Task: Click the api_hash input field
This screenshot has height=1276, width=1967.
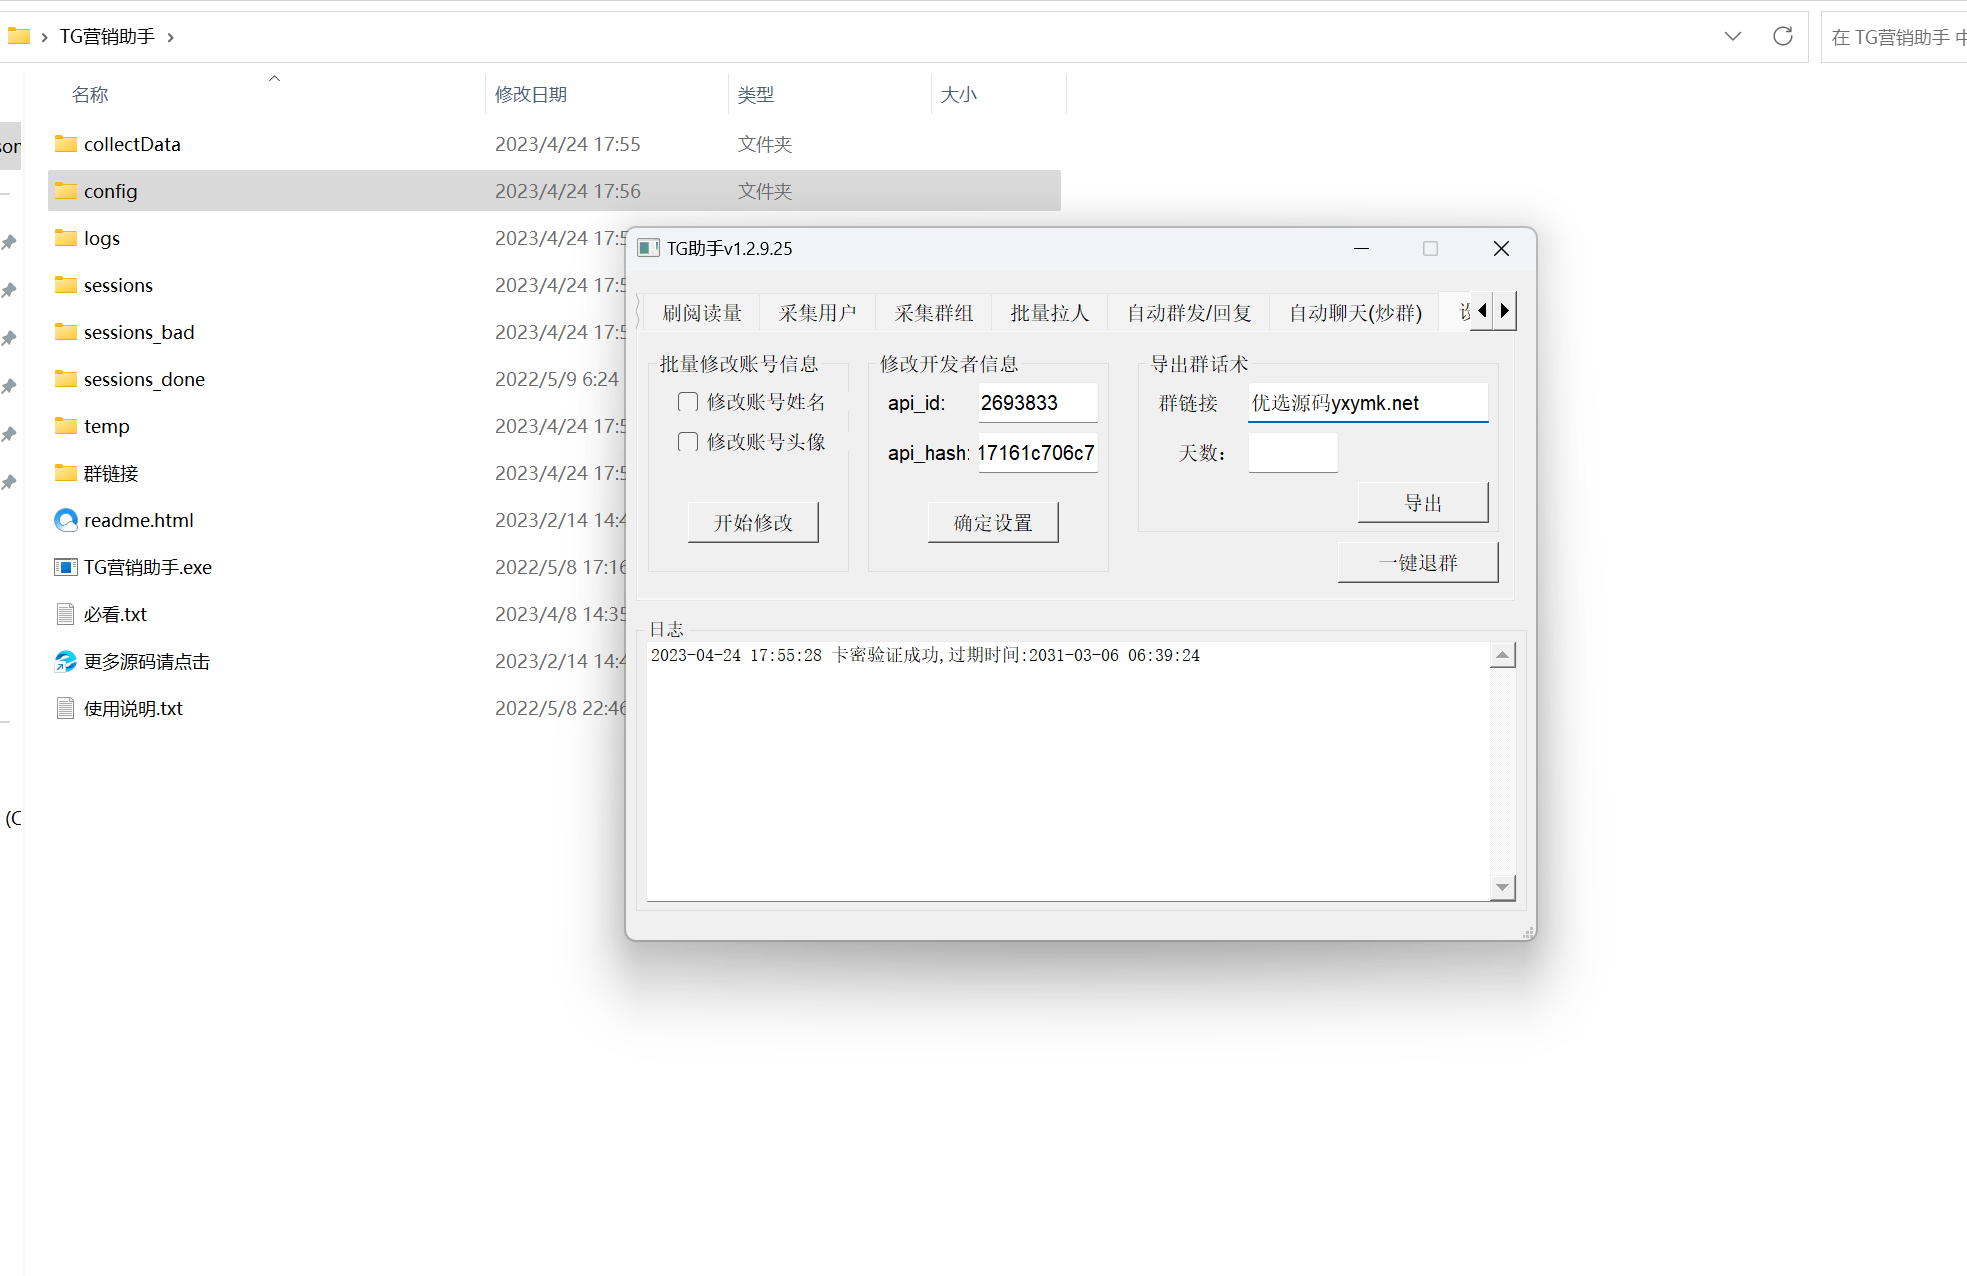Action: [1037, 452]
